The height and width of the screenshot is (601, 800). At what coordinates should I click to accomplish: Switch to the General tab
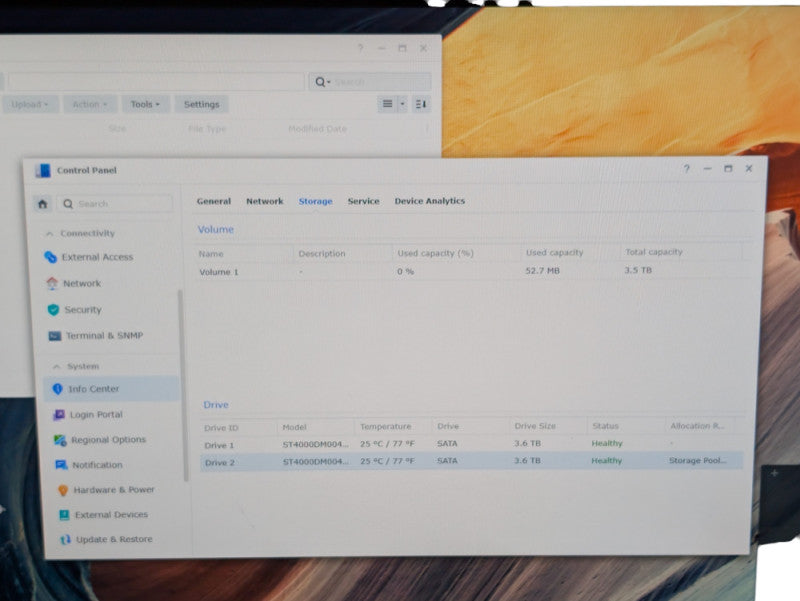pos(214,202)
